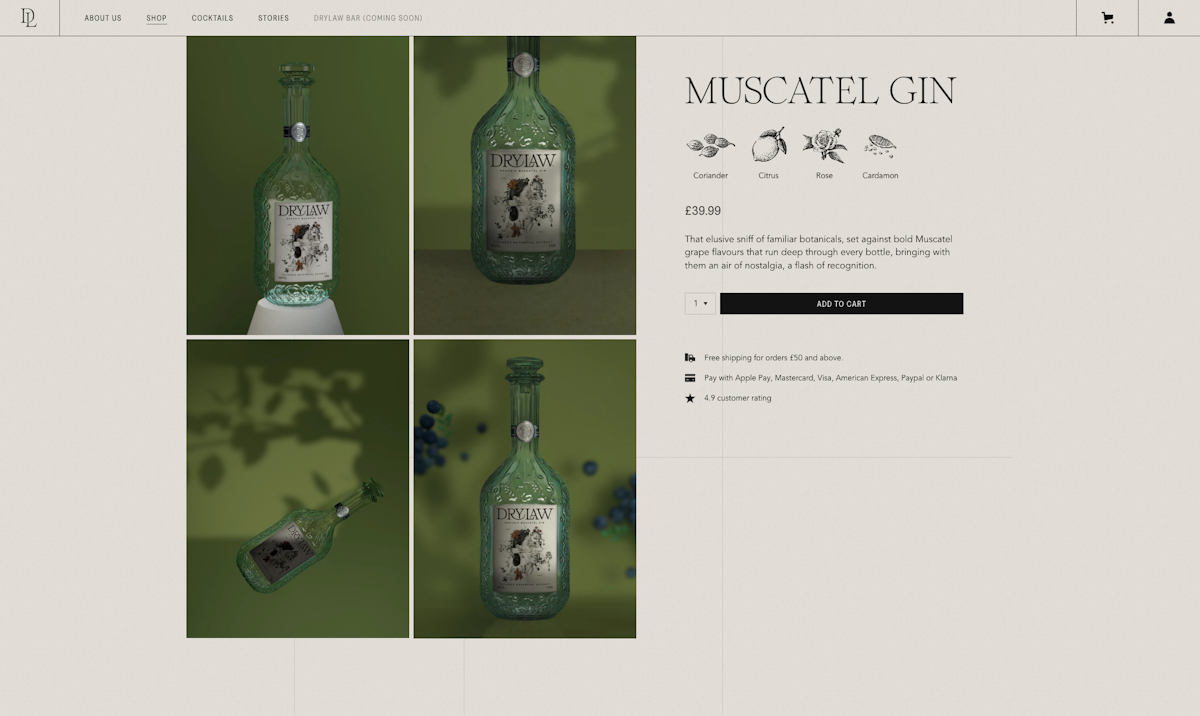Click the Cardamon botanical icon
Image resolution: width=1200 pixels, height=716 pixels.
click(880, 146)
